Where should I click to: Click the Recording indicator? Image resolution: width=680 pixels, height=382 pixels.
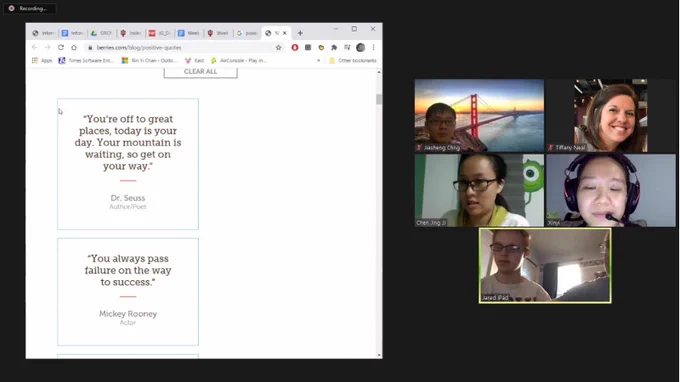pyautogui.click(x=29, y=8)
